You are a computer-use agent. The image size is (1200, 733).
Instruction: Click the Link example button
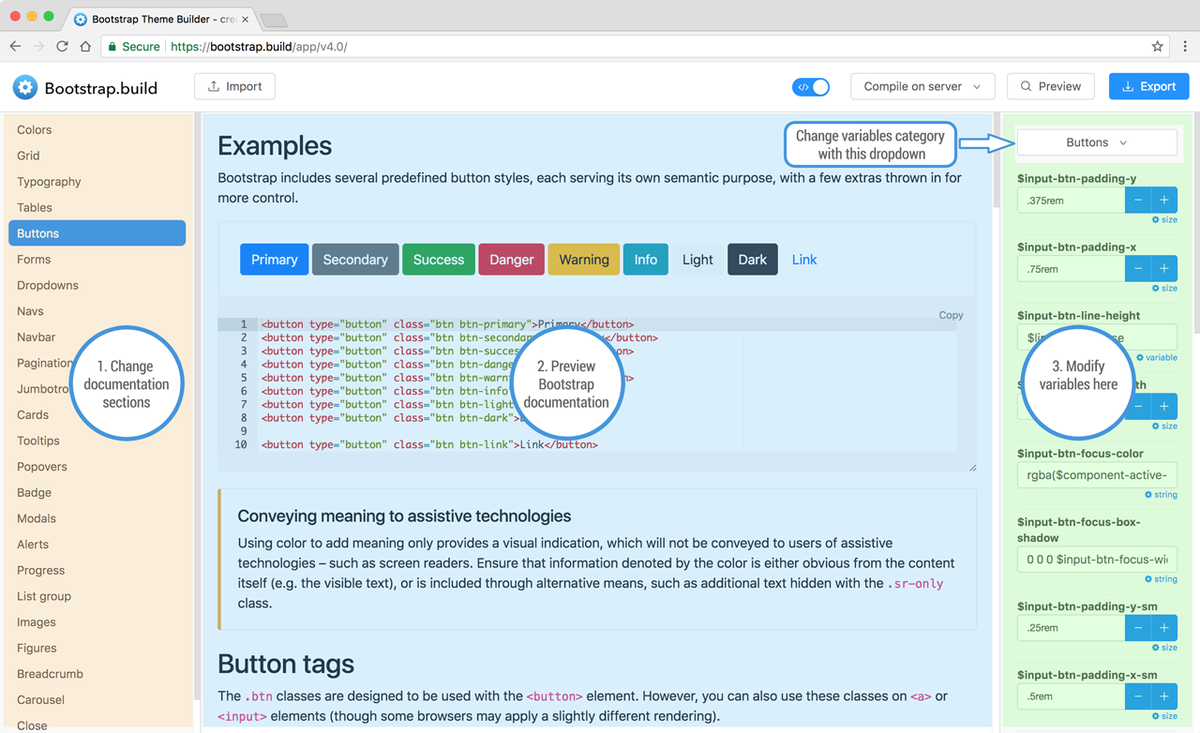click(804, 259)
